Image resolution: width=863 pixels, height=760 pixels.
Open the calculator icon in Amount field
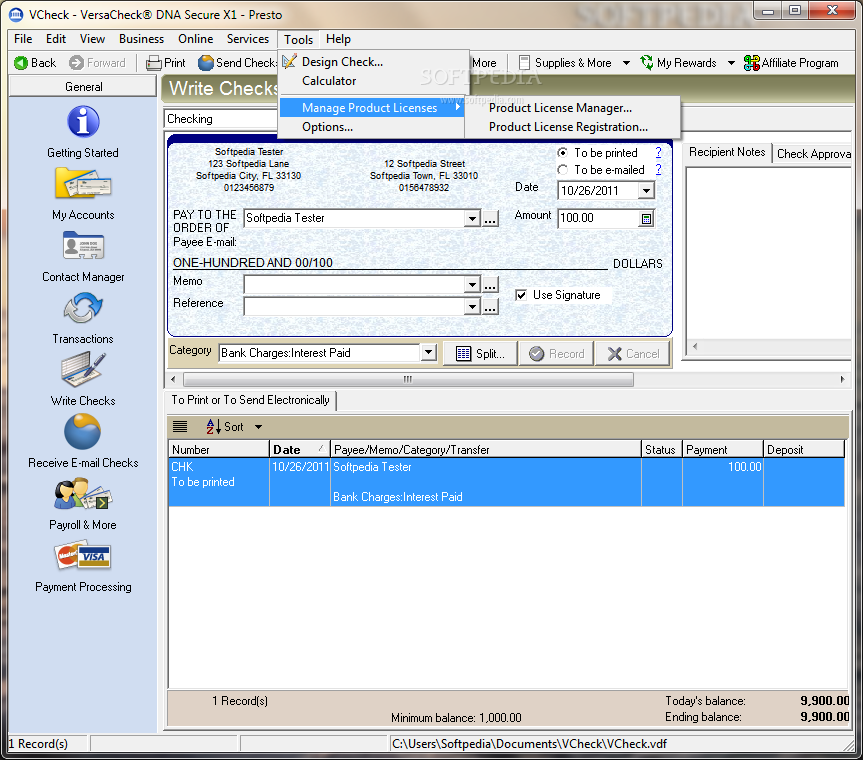tap(646, 218)
